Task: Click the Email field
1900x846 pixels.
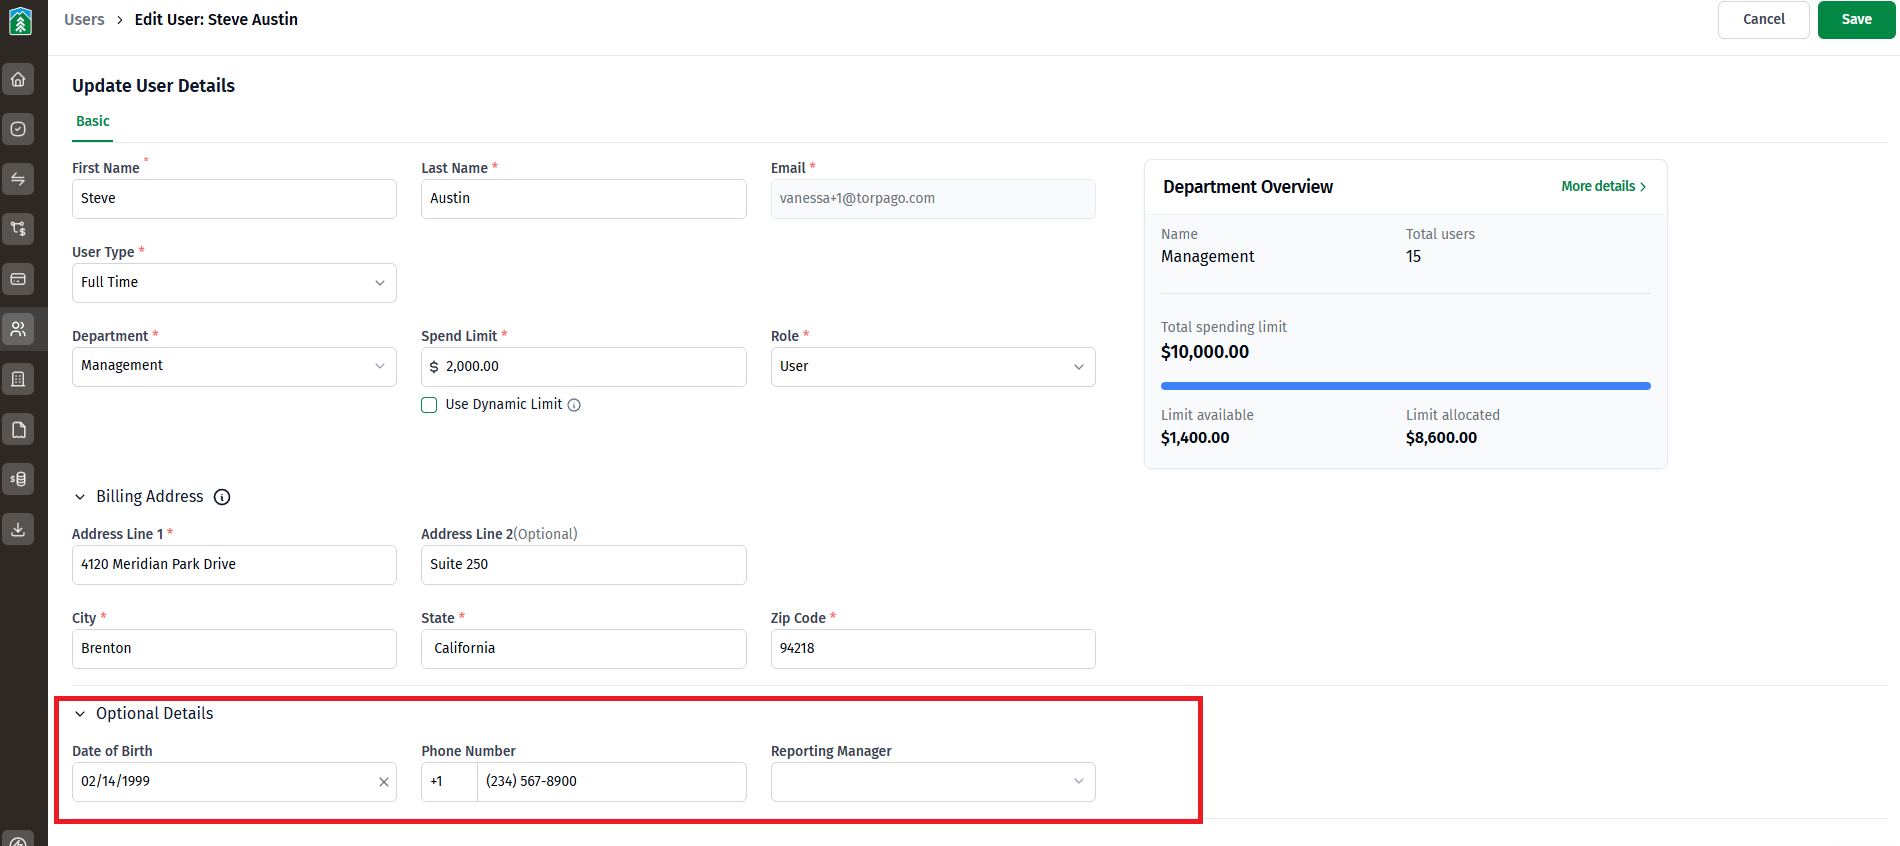Action: coord(933,199)
